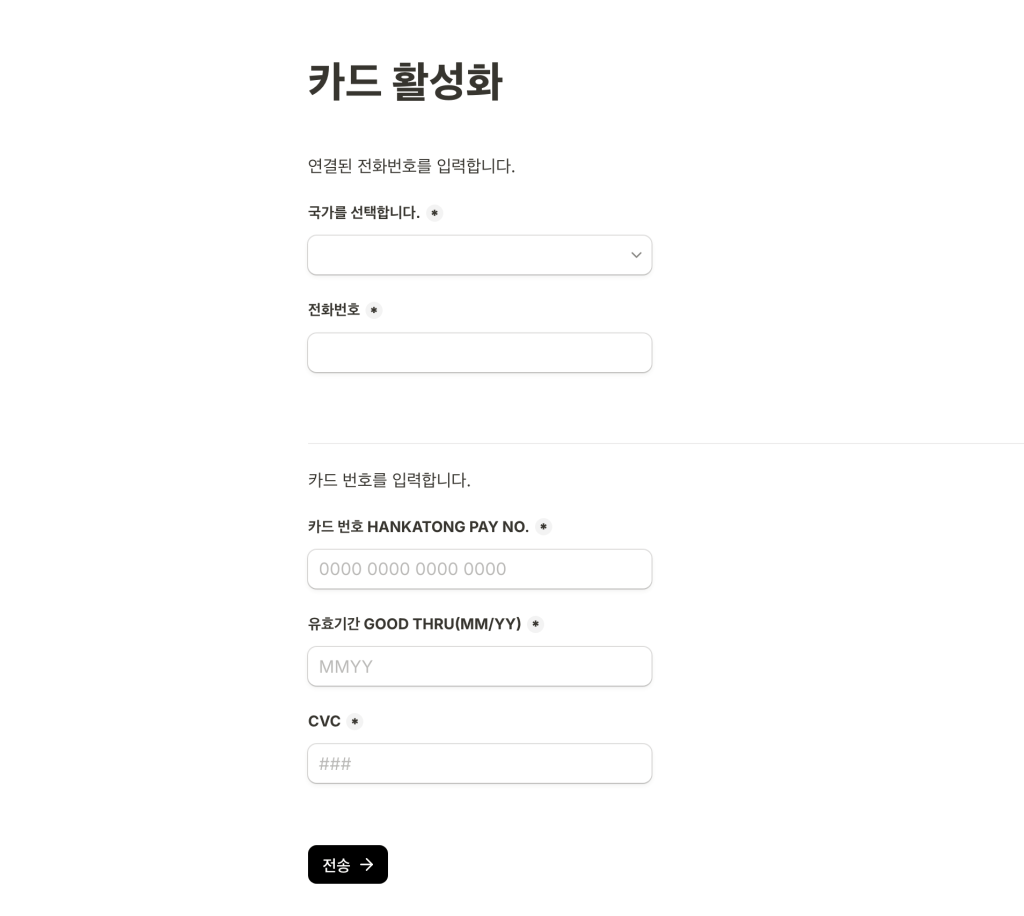Click the chevron on the country selector
Viewport: 1024px width, 916px height.
tap(636, 255)
